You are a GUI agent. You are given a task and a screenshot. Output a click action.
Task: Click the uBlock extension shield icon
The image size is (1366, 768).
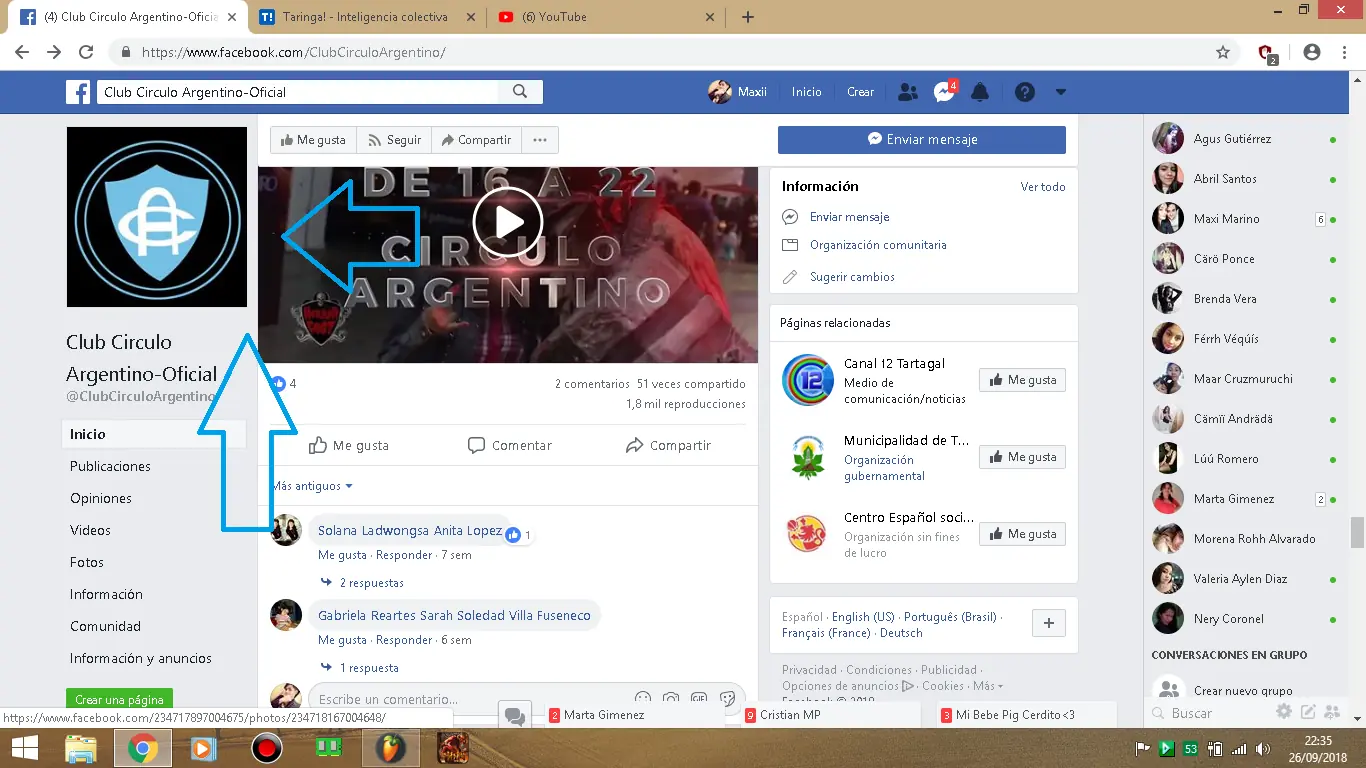1267,53
